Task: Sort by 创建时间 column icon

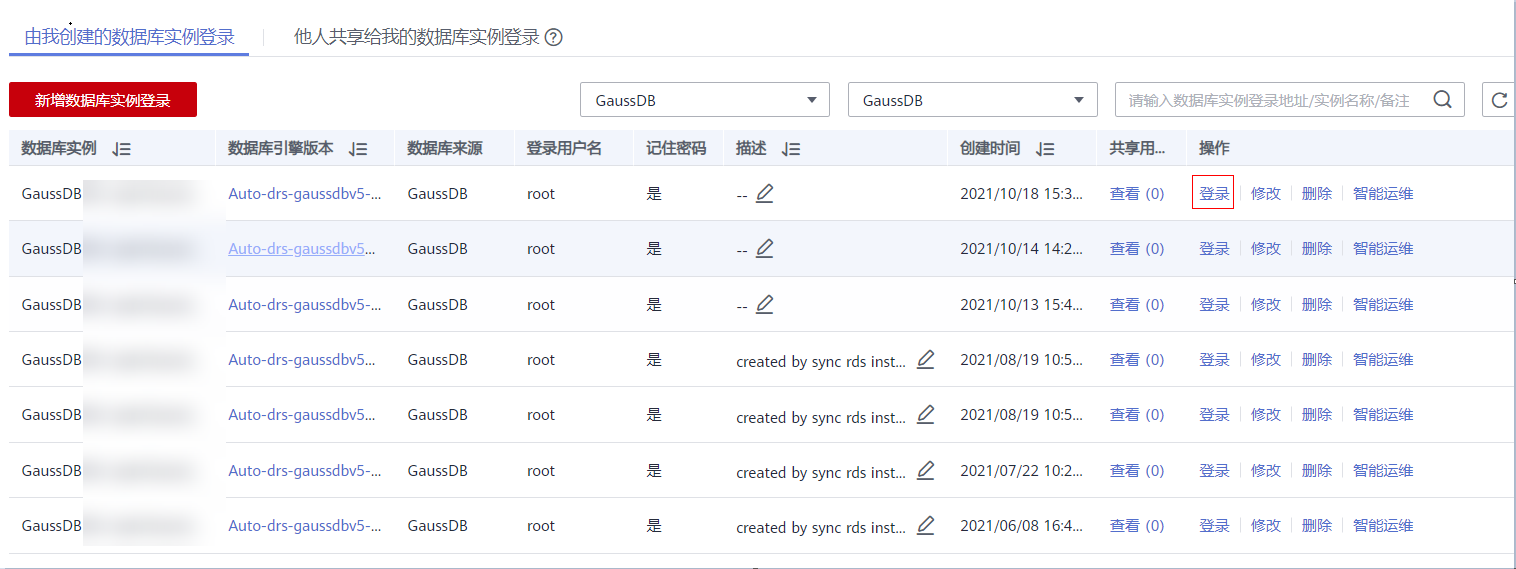Action: tap(1046, 149)
